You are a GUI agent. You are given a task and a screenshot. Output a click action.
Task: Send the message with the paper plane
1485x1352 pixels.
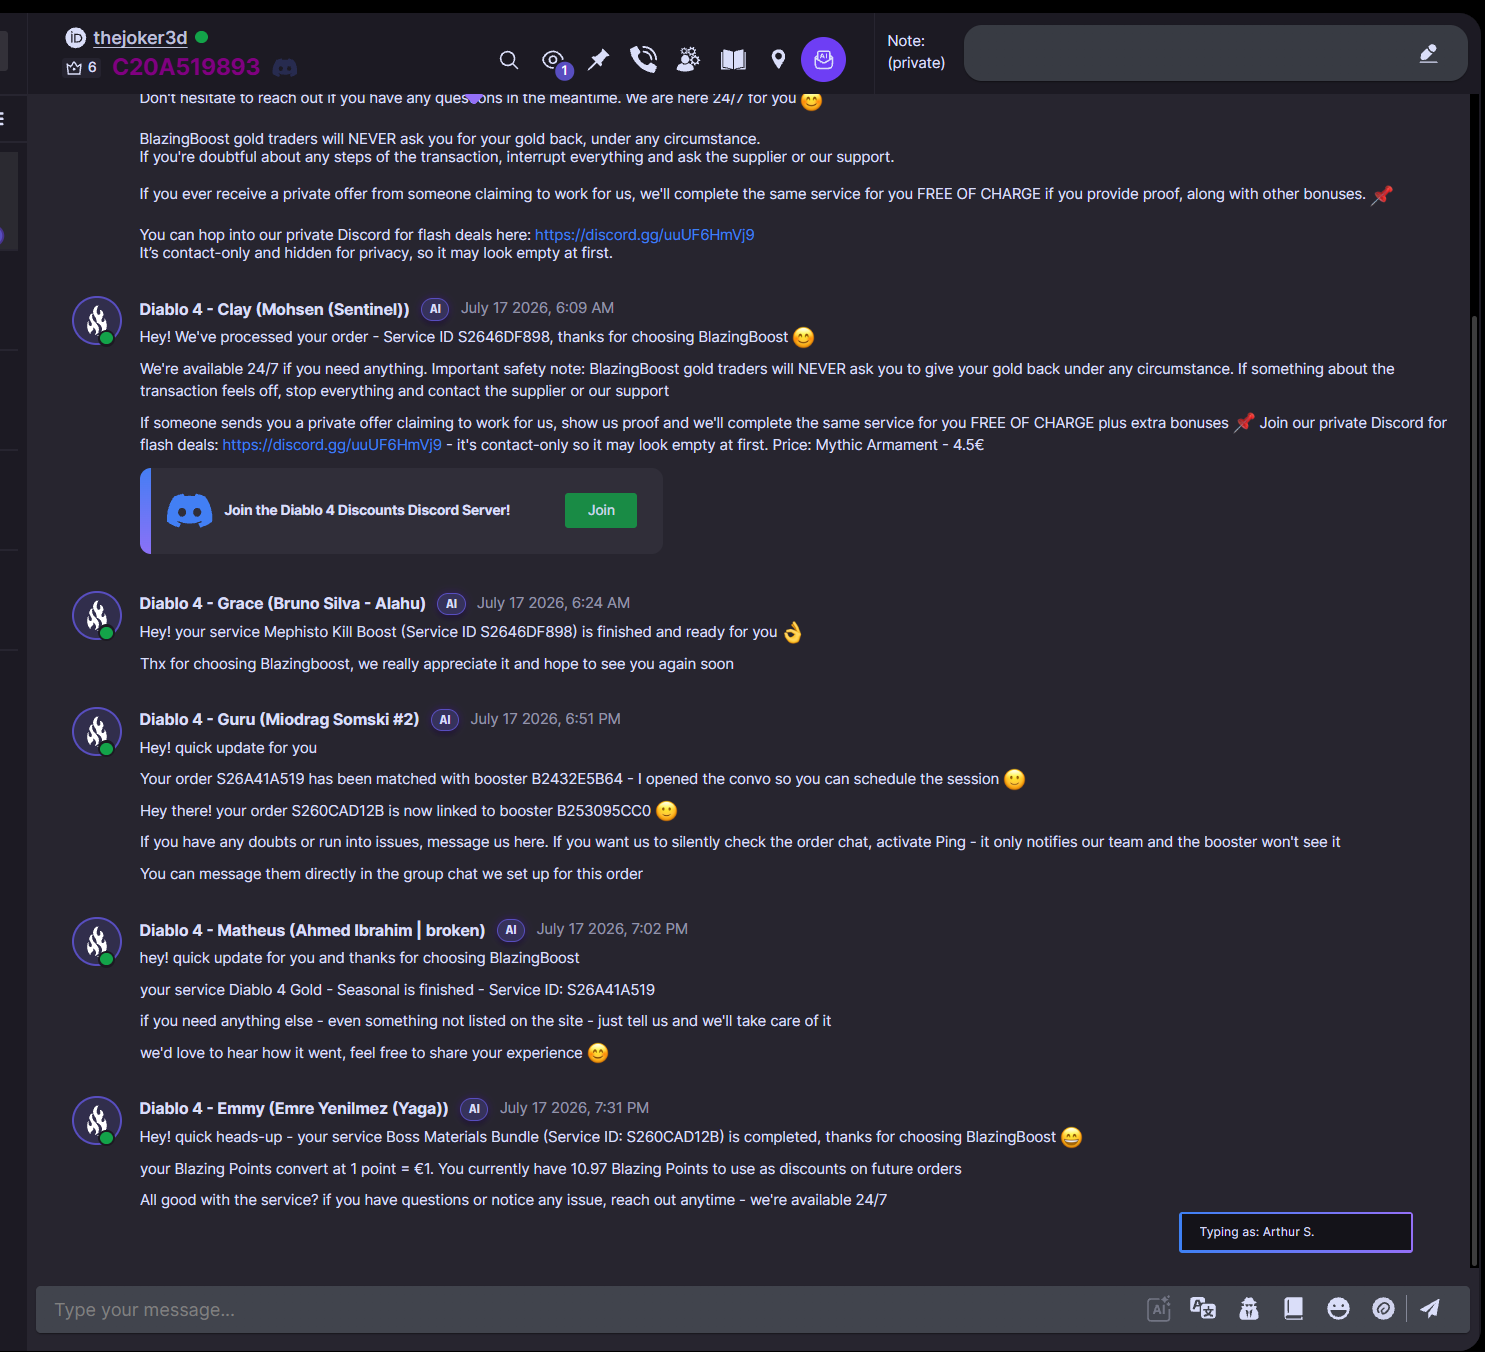coord(1430,1309)
